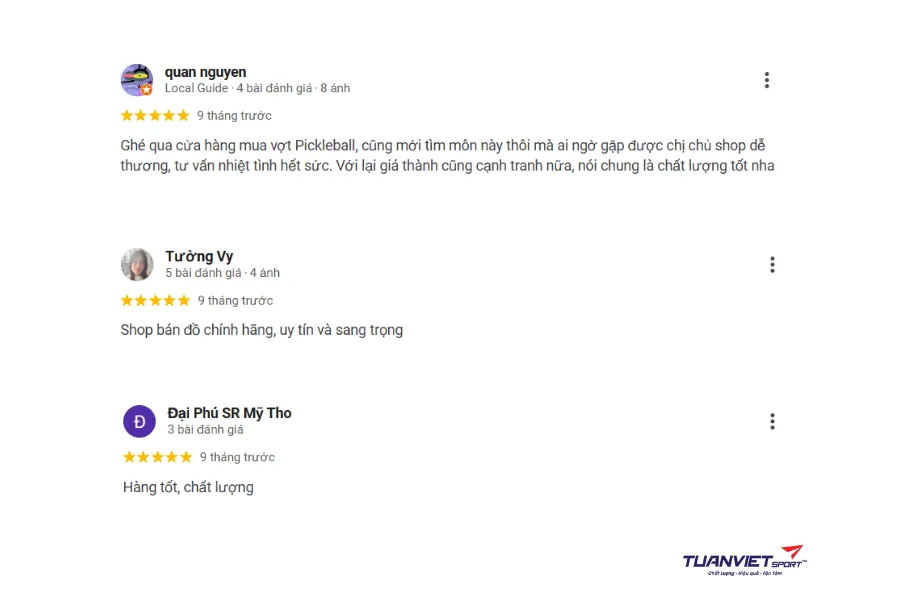This screenshot has width=900, height=600.
Task: Open Tường Vy's reviewer profile name
Action: pyautogui.click(x=199, y=256)
